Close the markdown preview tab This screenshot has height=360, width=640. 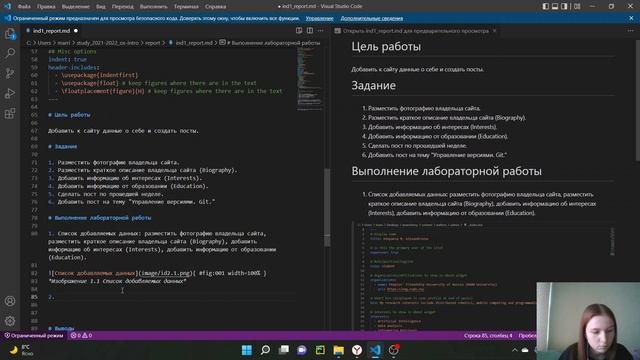(495, 31)
